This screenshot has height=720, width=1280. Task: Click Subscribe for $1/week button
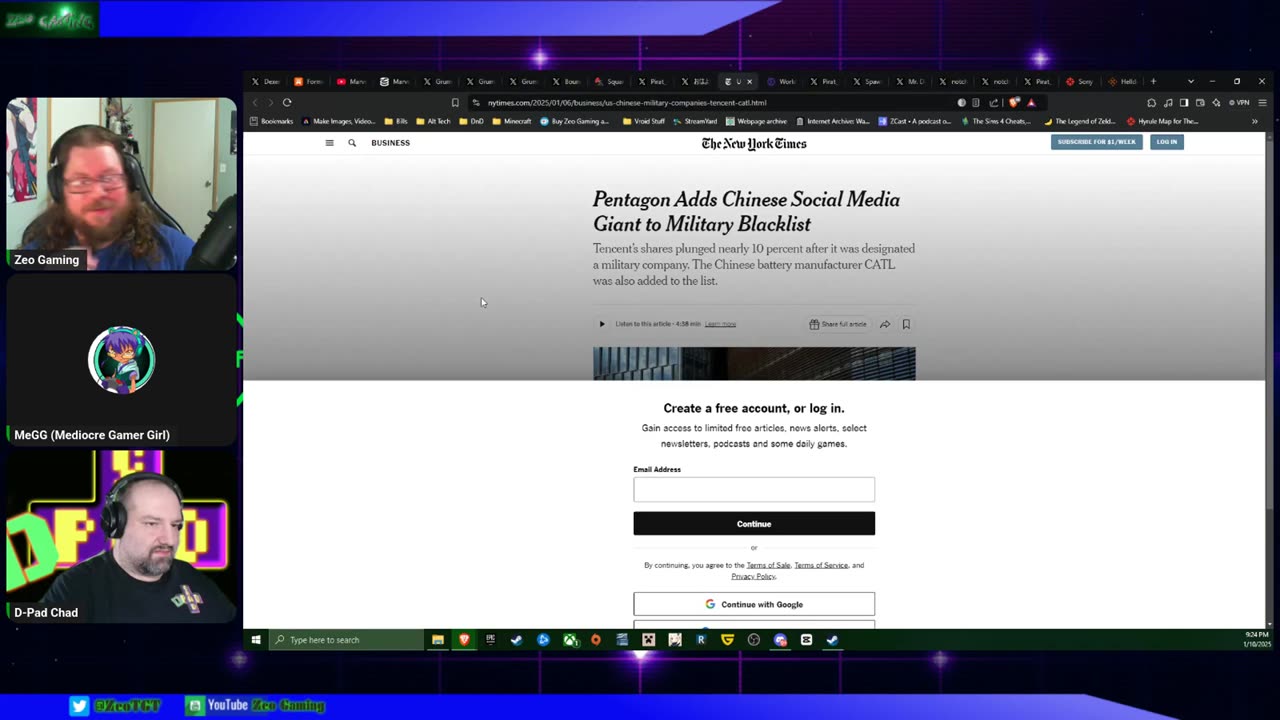[x=1096, y=142]
